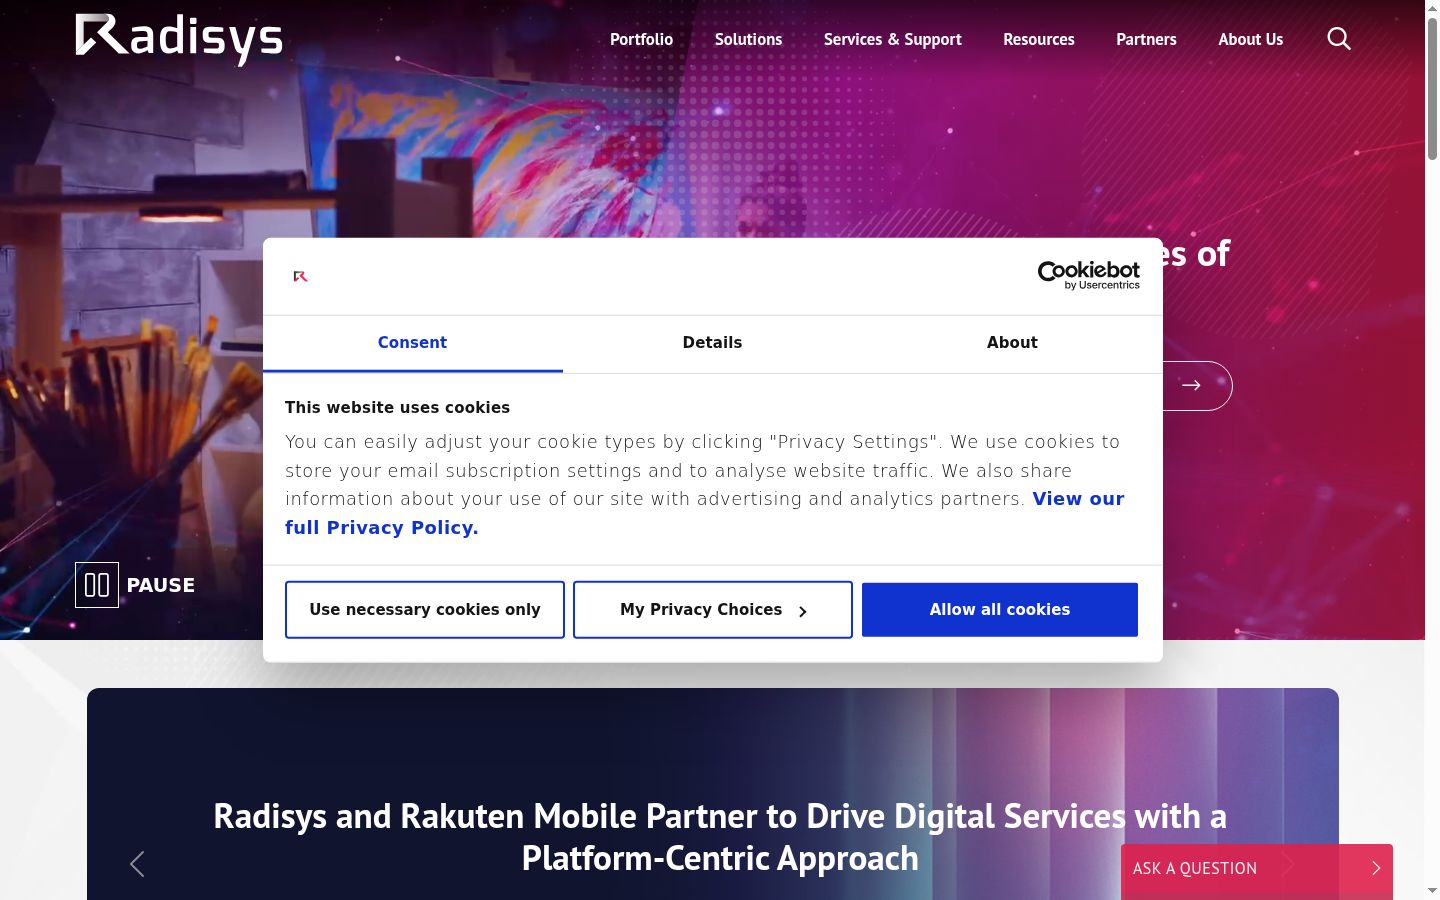The height and width of the screenshot is (900, 1440).
Task: Click the small Radisys logo in cookie dialog
Action: pos(300,276)
